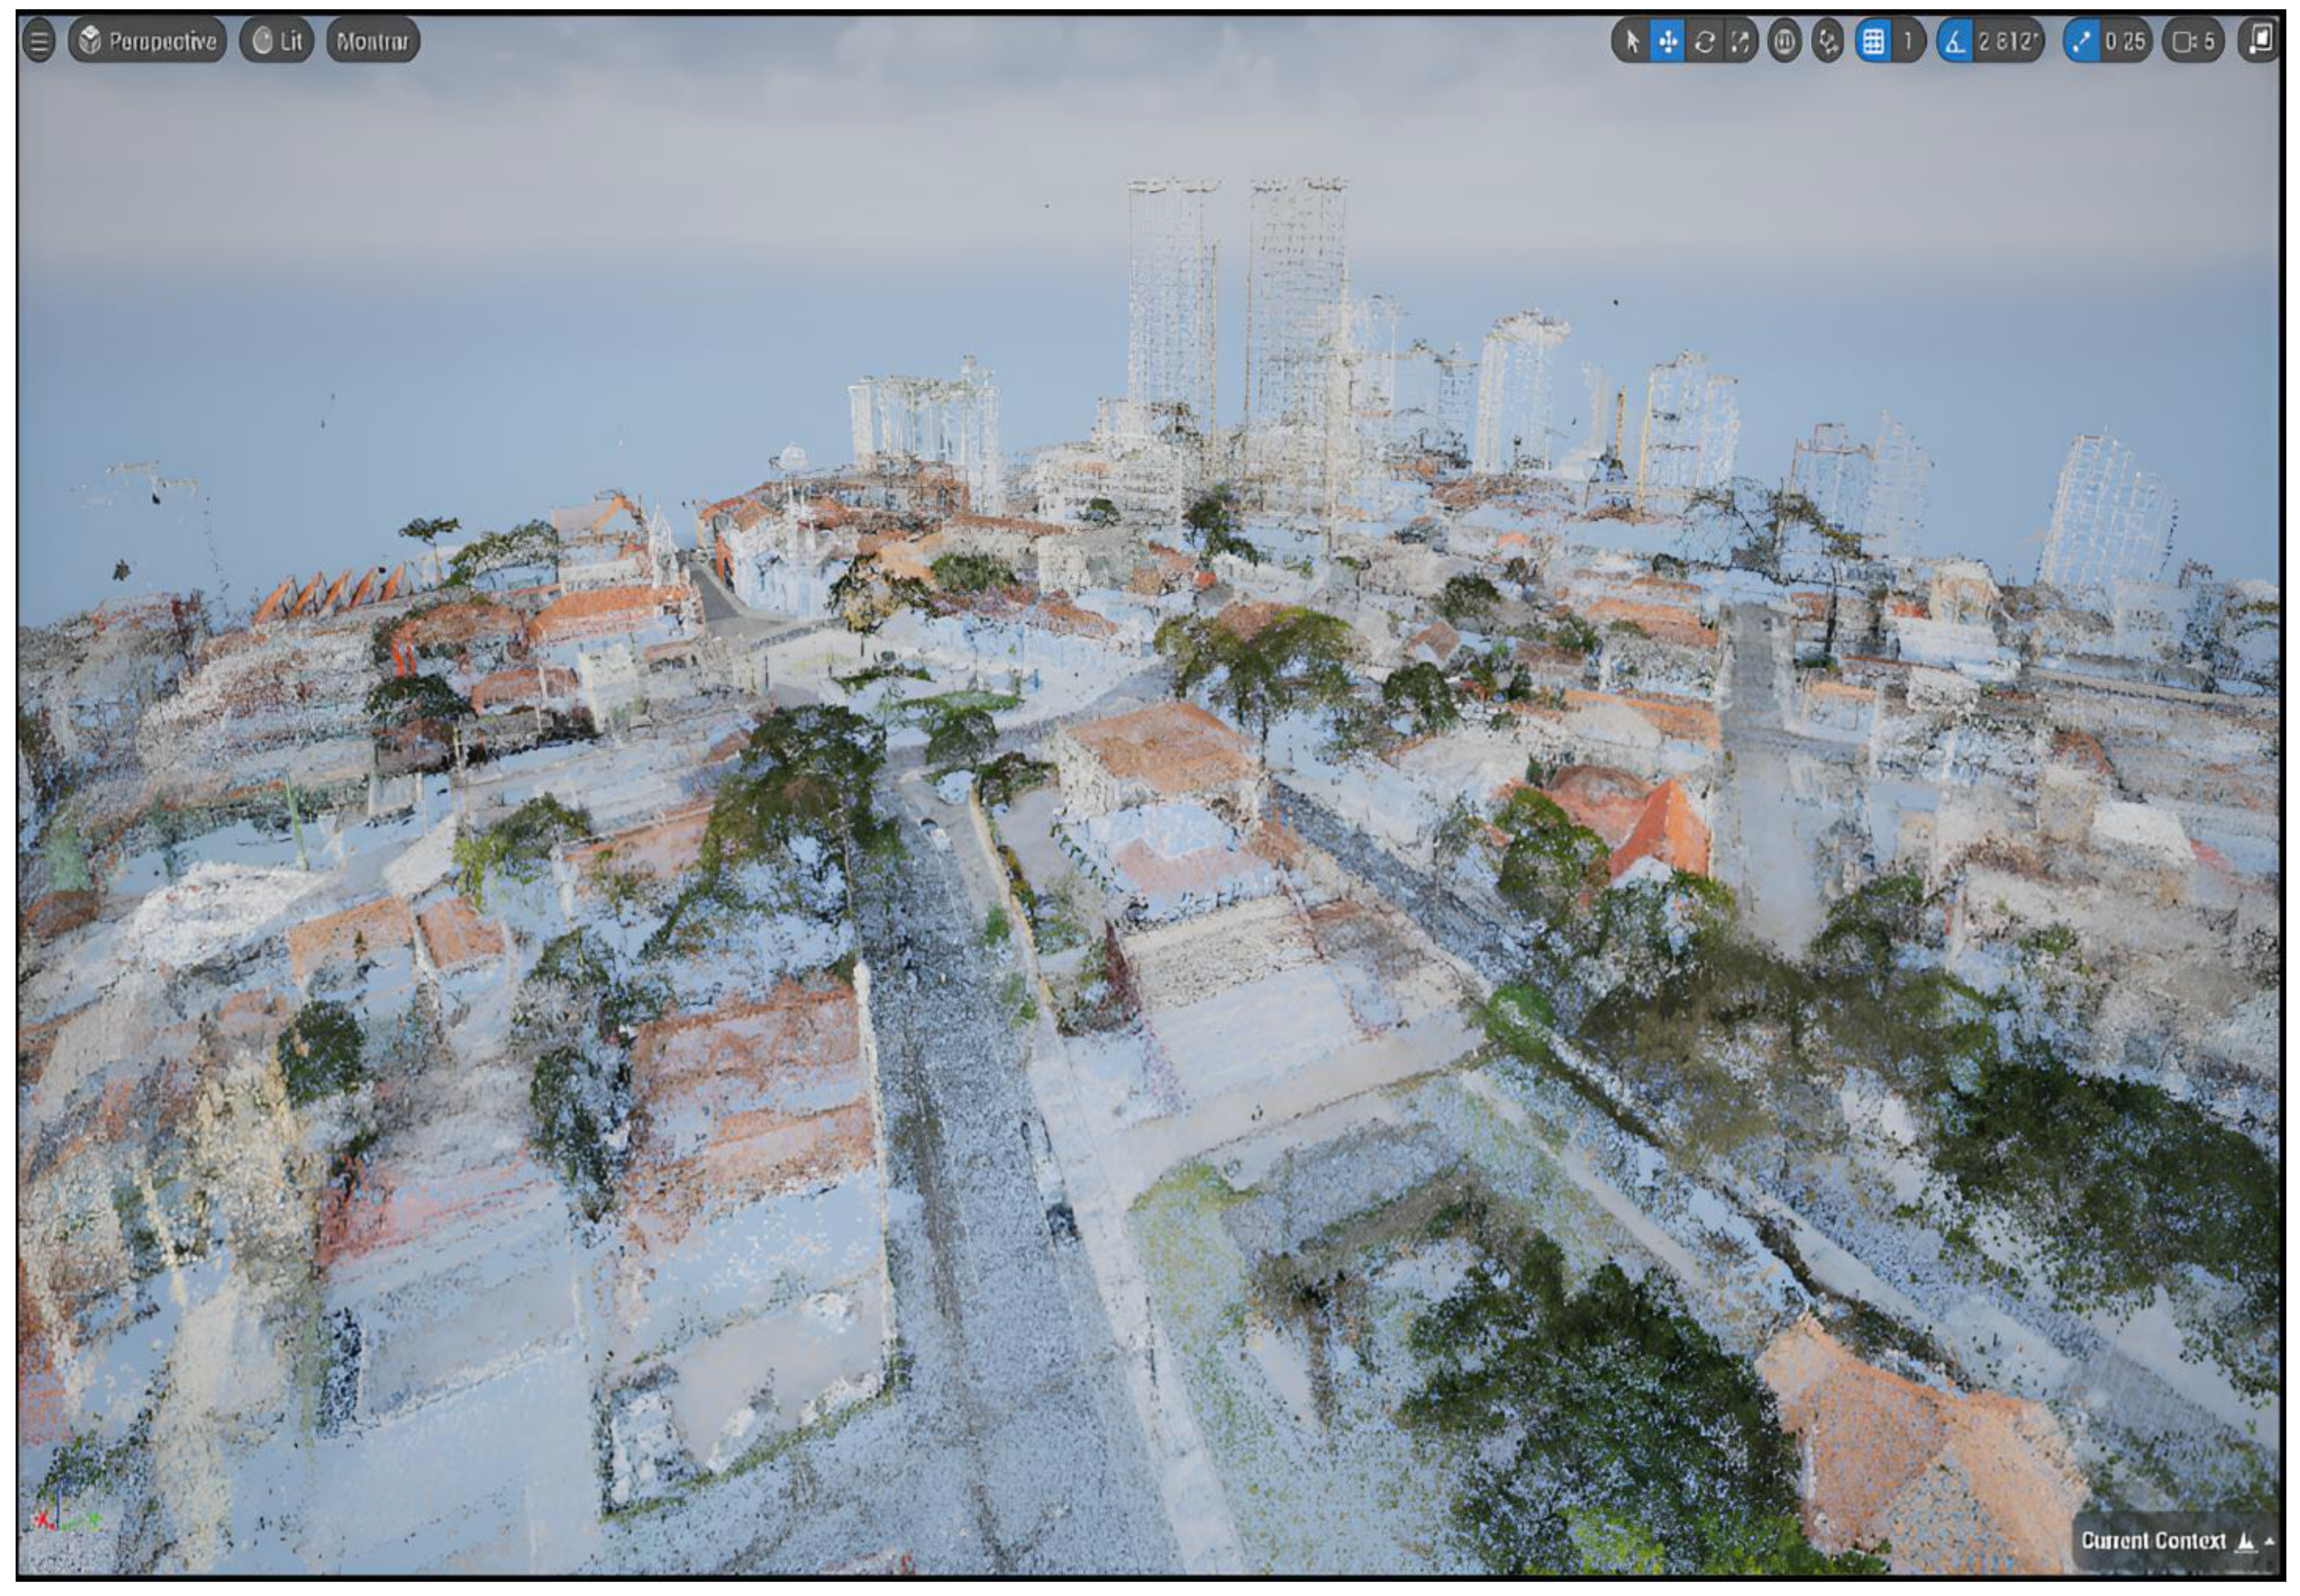Open the viewport options hamburger menu
The width and height of the screenshot is (2300, 1596).
pos(38,41)
